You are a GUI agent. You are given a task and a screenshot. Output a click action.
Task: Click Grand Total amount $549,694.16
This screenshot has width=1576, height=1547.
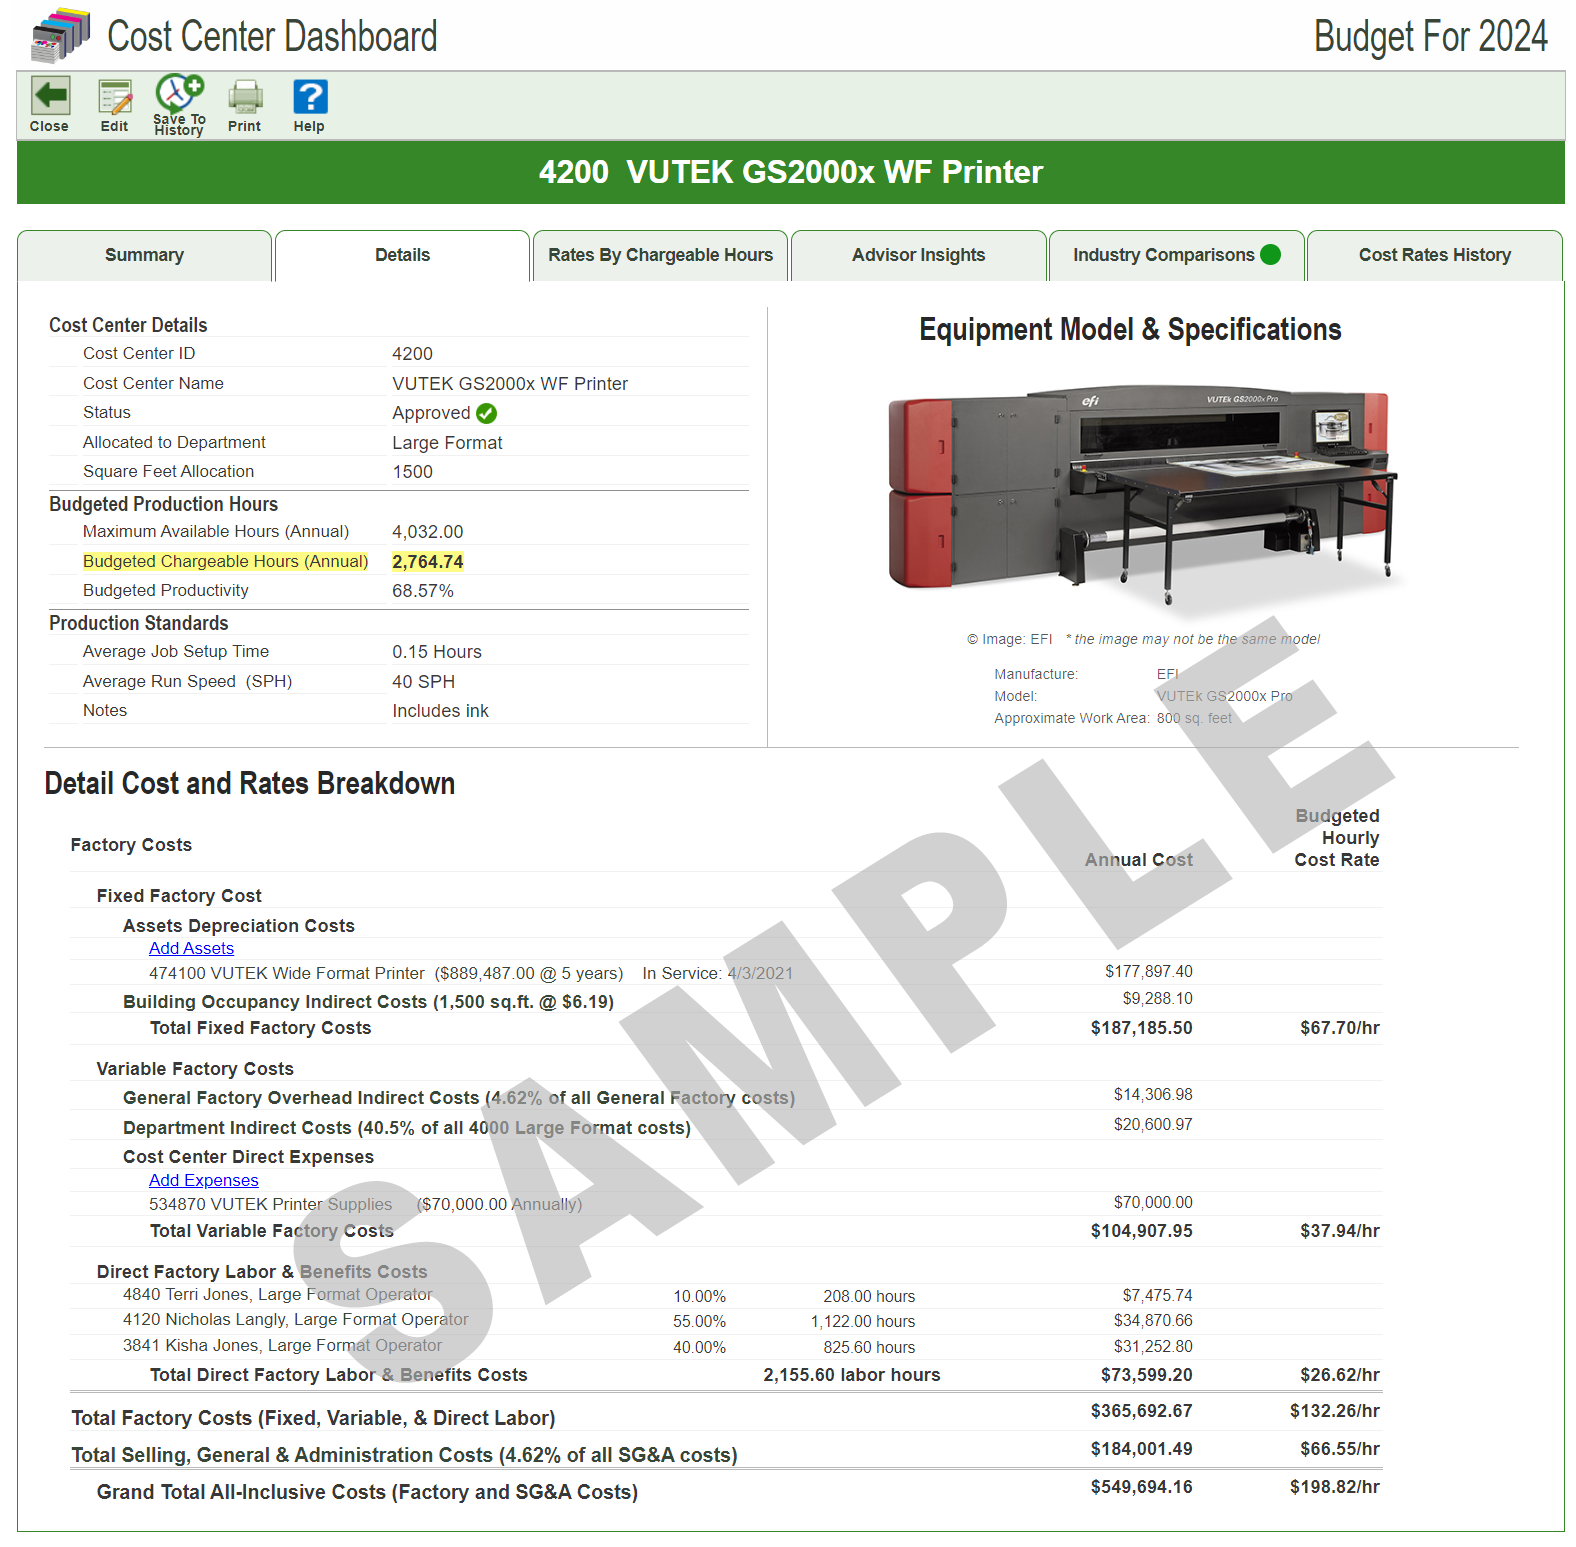tap(1141, 1487)
